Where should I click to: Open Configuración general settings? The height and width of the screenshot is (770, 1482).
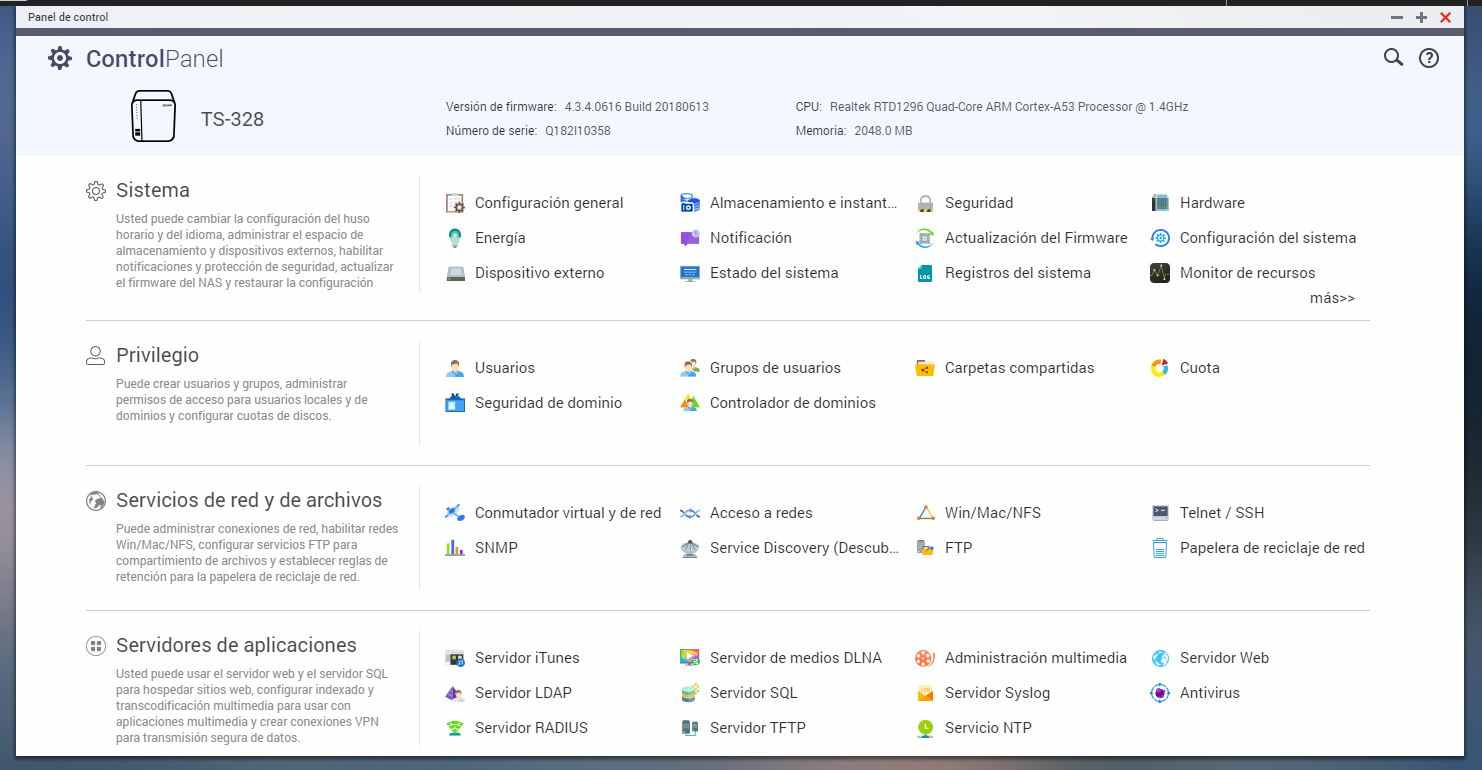coord(548,203)
